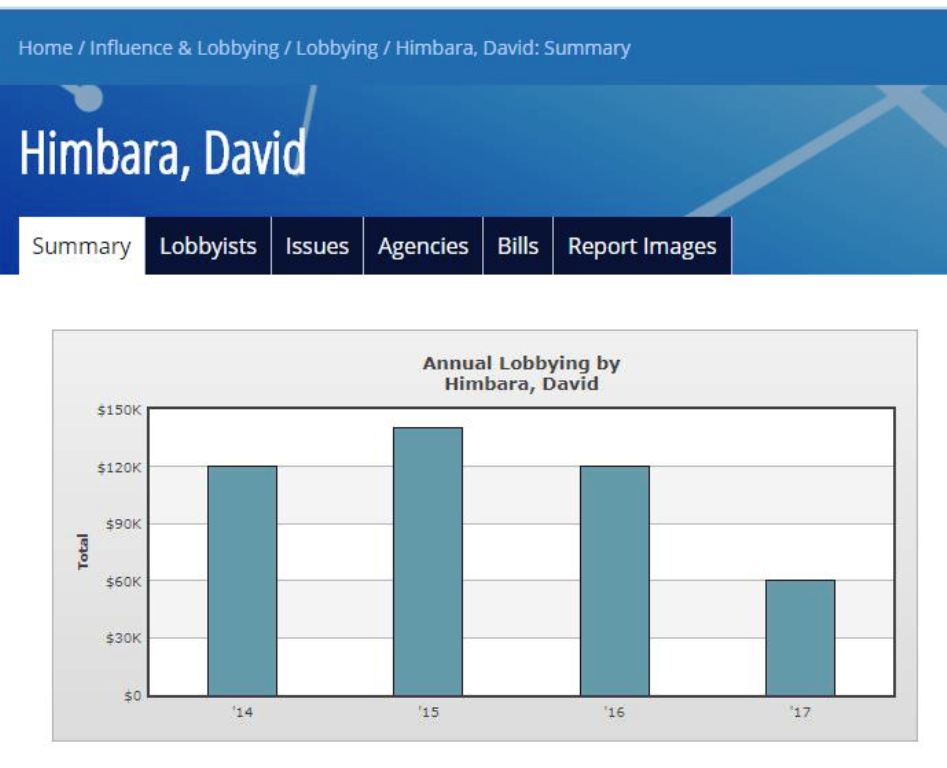Click the Total axis label
Viewport: 947px width, 768px height.
(83, 551)
